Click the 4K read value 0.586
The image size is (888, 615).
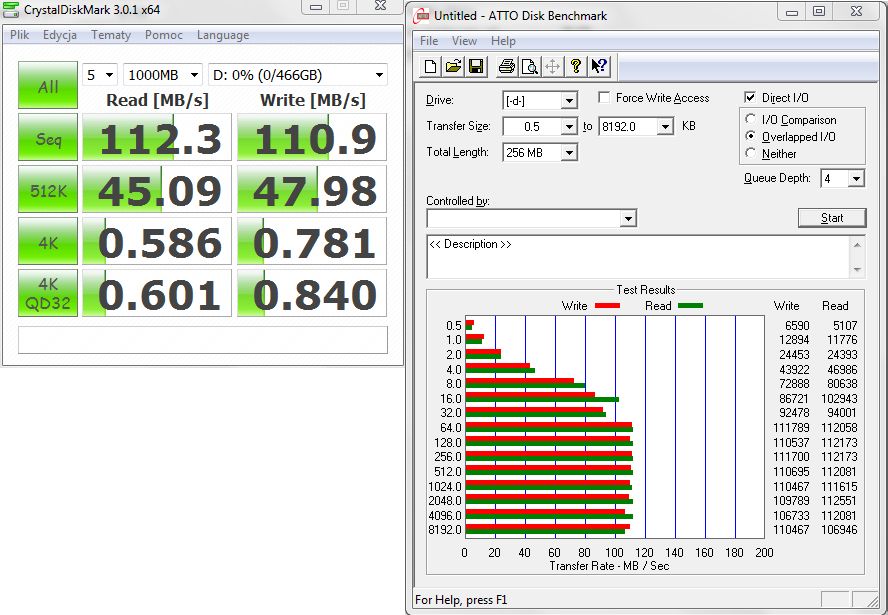tap(157, 241)
